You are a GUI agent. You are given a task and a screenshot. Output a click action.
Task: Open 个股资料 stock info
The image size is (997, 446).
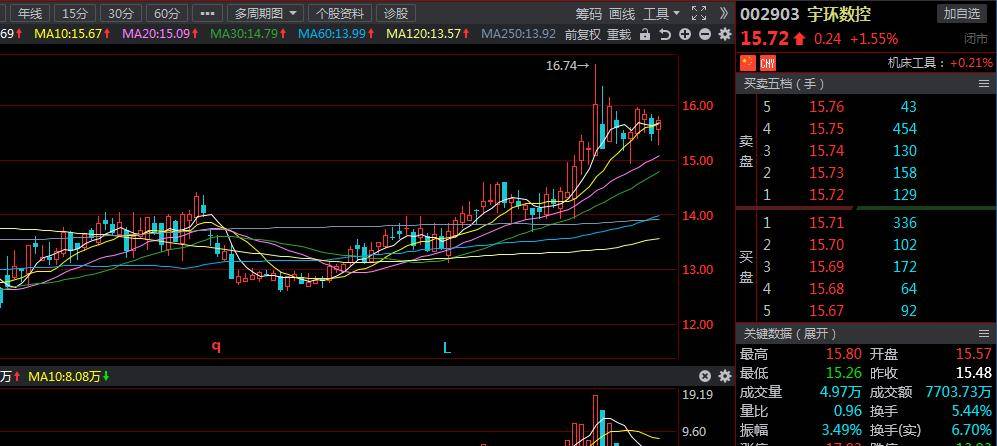point(340,13)
